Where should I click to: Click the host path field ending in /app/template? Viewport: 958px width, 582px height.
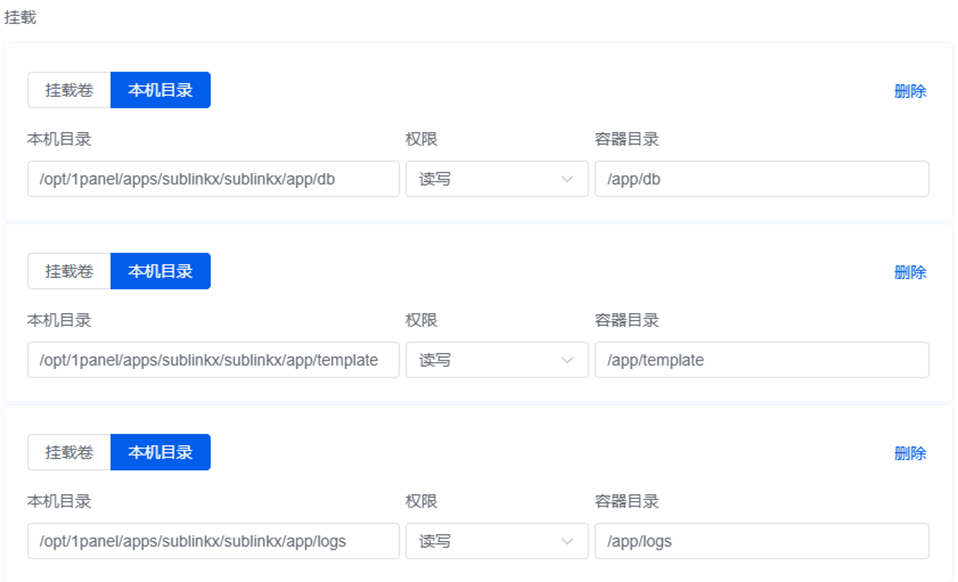tap(213, 360)
